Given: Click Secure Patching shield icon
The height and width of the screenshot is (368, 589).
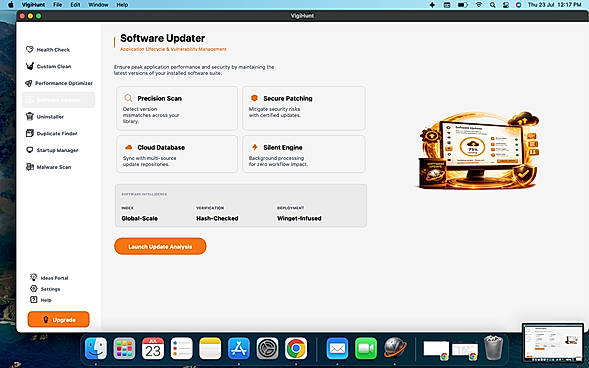Looking at the screenshot, I should (254, 98).
